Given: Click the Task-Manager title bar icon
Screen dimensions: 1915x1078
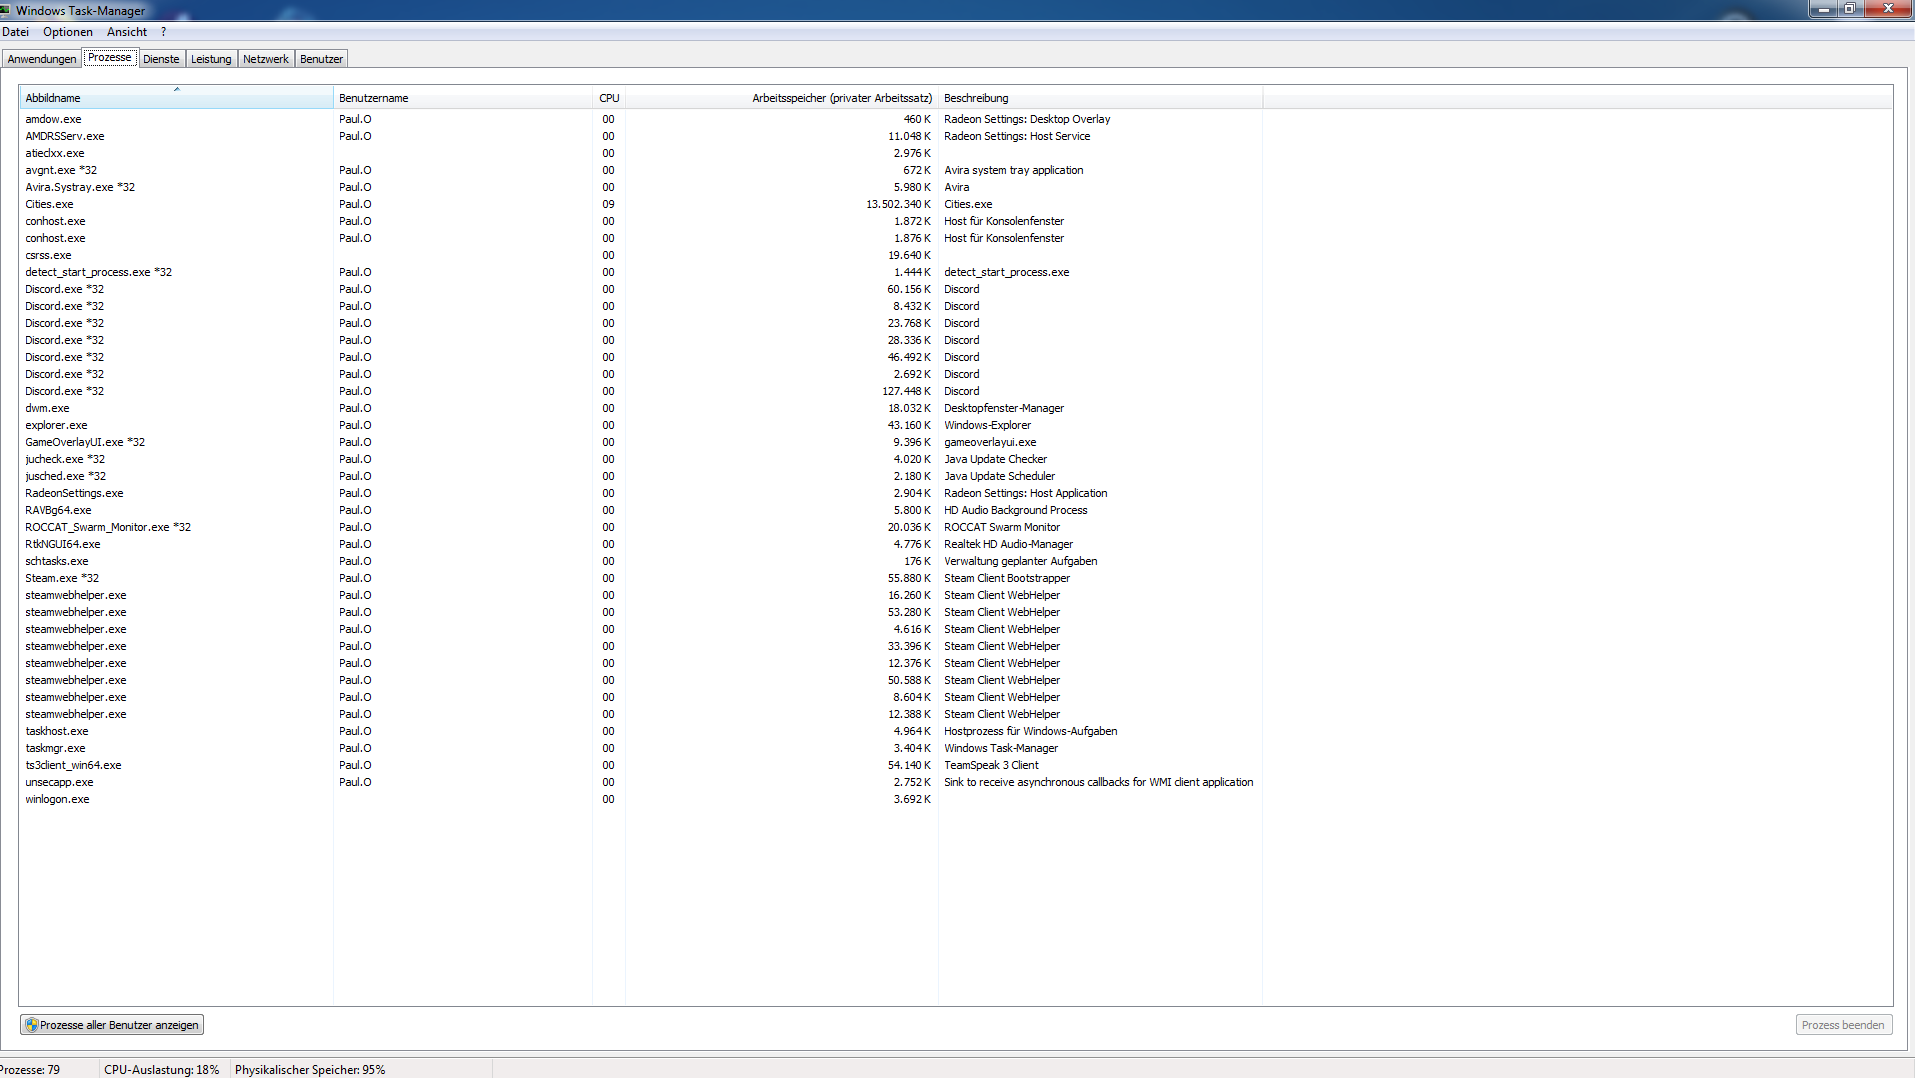Looking at the screenshot, I should tap(6, 10).
